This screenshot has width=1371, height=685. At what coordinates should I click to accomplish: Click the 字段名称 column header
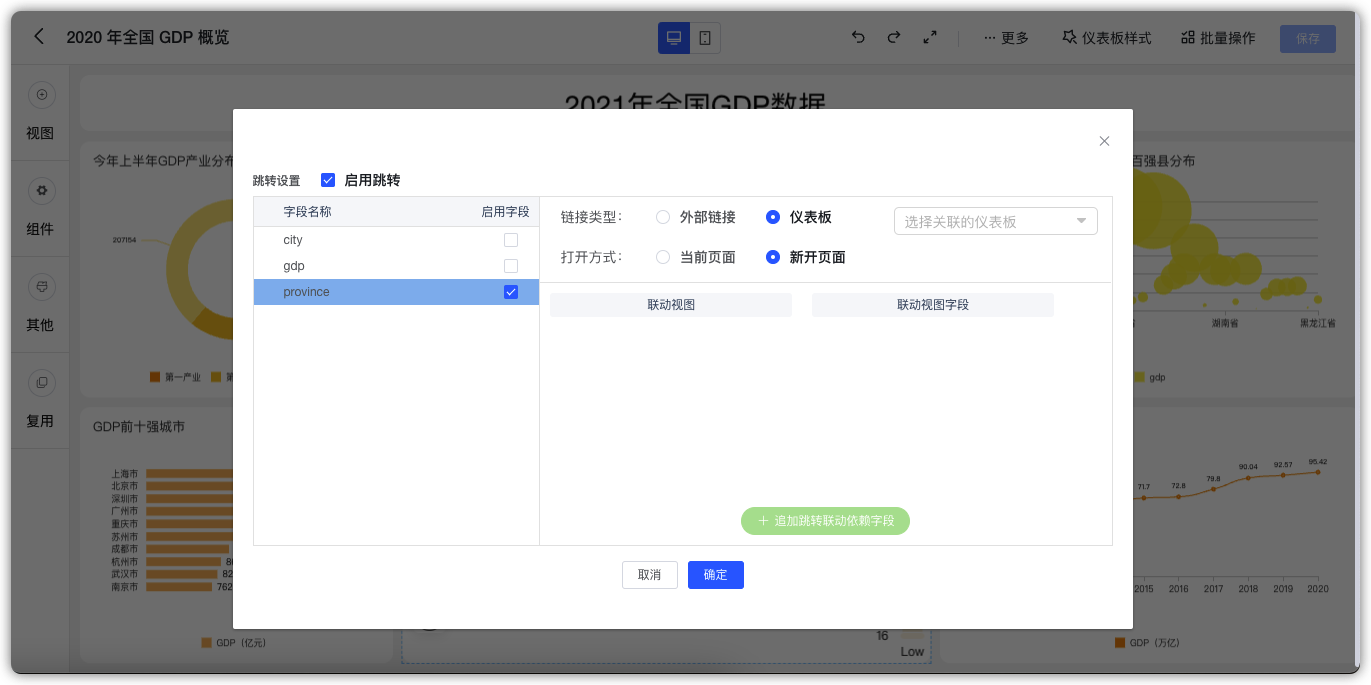(x=307, y=212)
